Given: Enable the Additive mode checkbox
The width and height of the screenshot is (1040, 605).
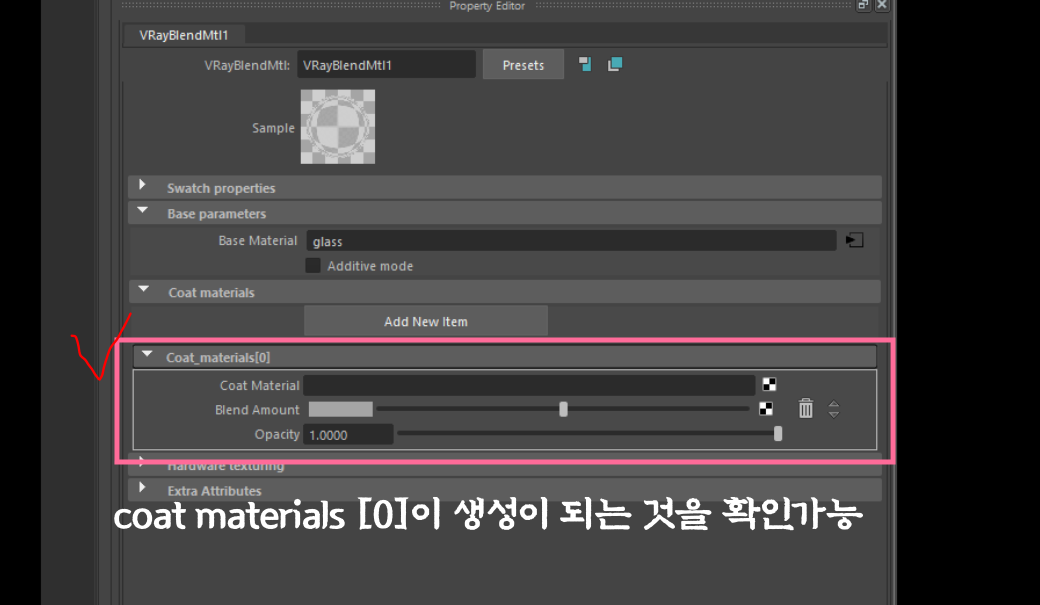Looking at the screenshot, I should [x=312, y=266].
